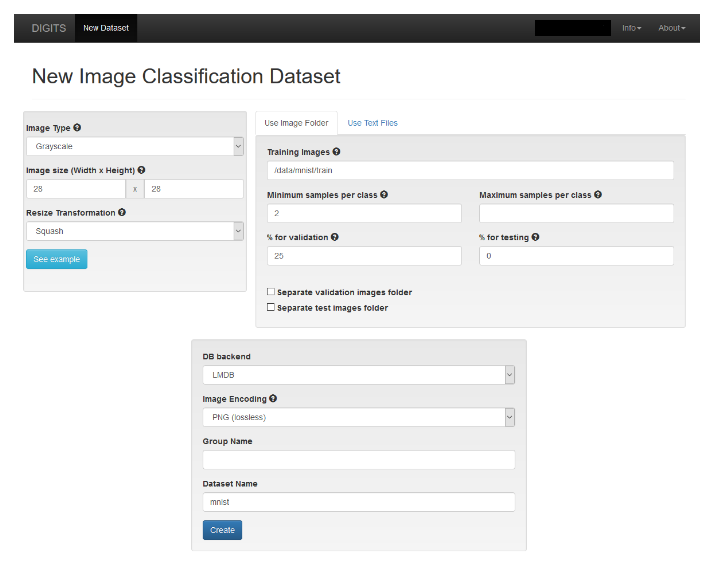The height and width of the screenshot is (573, 717).
Task: Click the Group Name input field
Action: click(358, 460)
